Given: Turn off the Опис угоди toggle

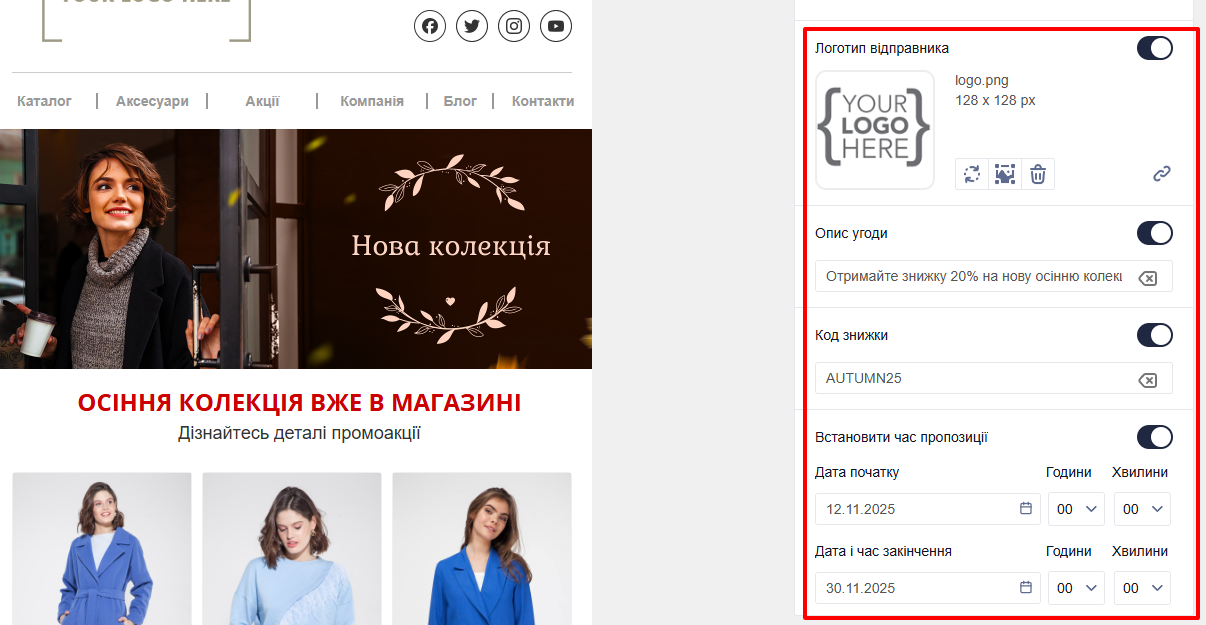Looking at the screenshot, I should [1155, 233].
